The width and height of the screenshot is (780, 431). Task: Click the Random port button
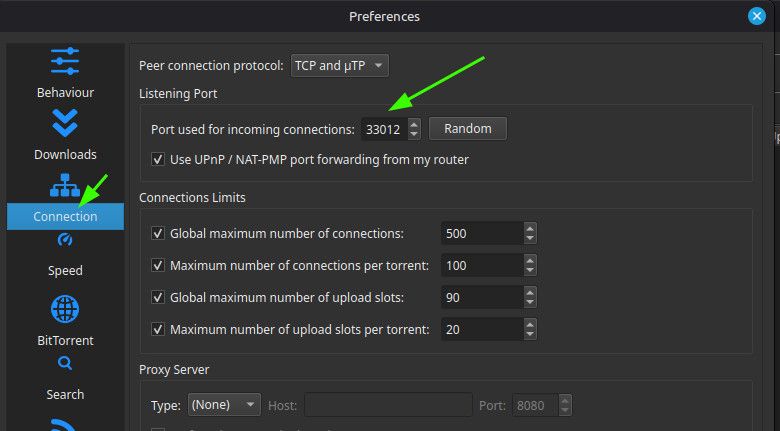click(x=468, y=129)
